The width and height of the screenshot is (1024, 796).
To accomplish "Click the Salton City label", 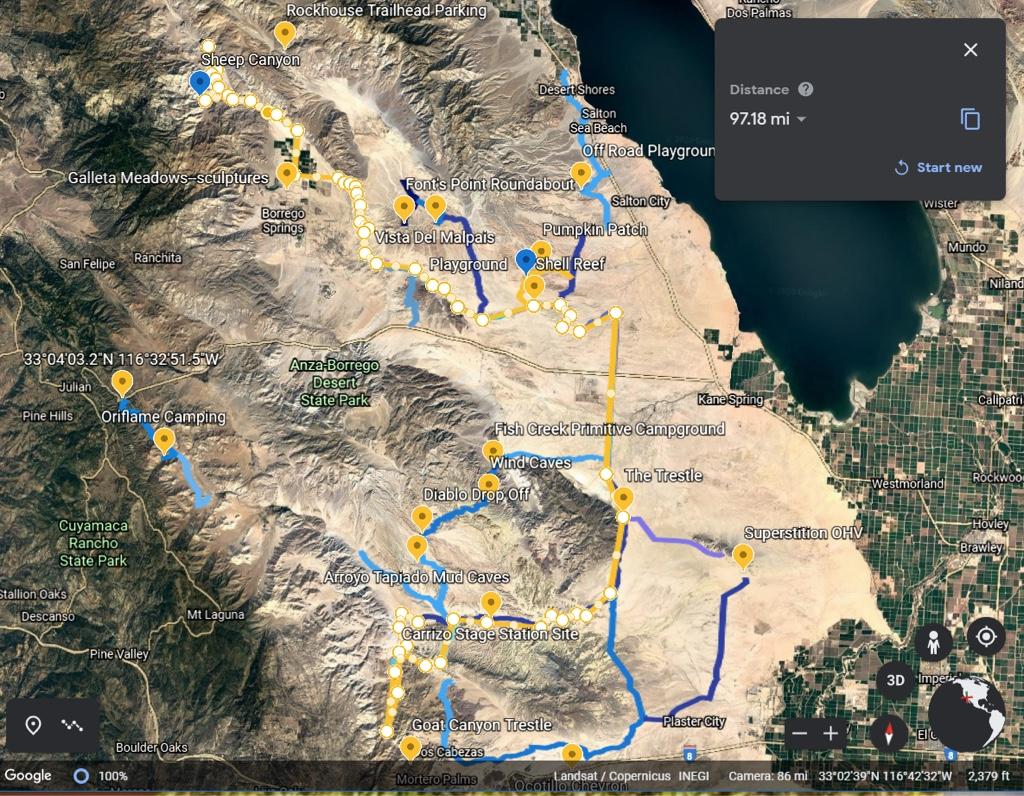I will pyautogui.click(x=641, y=201).
